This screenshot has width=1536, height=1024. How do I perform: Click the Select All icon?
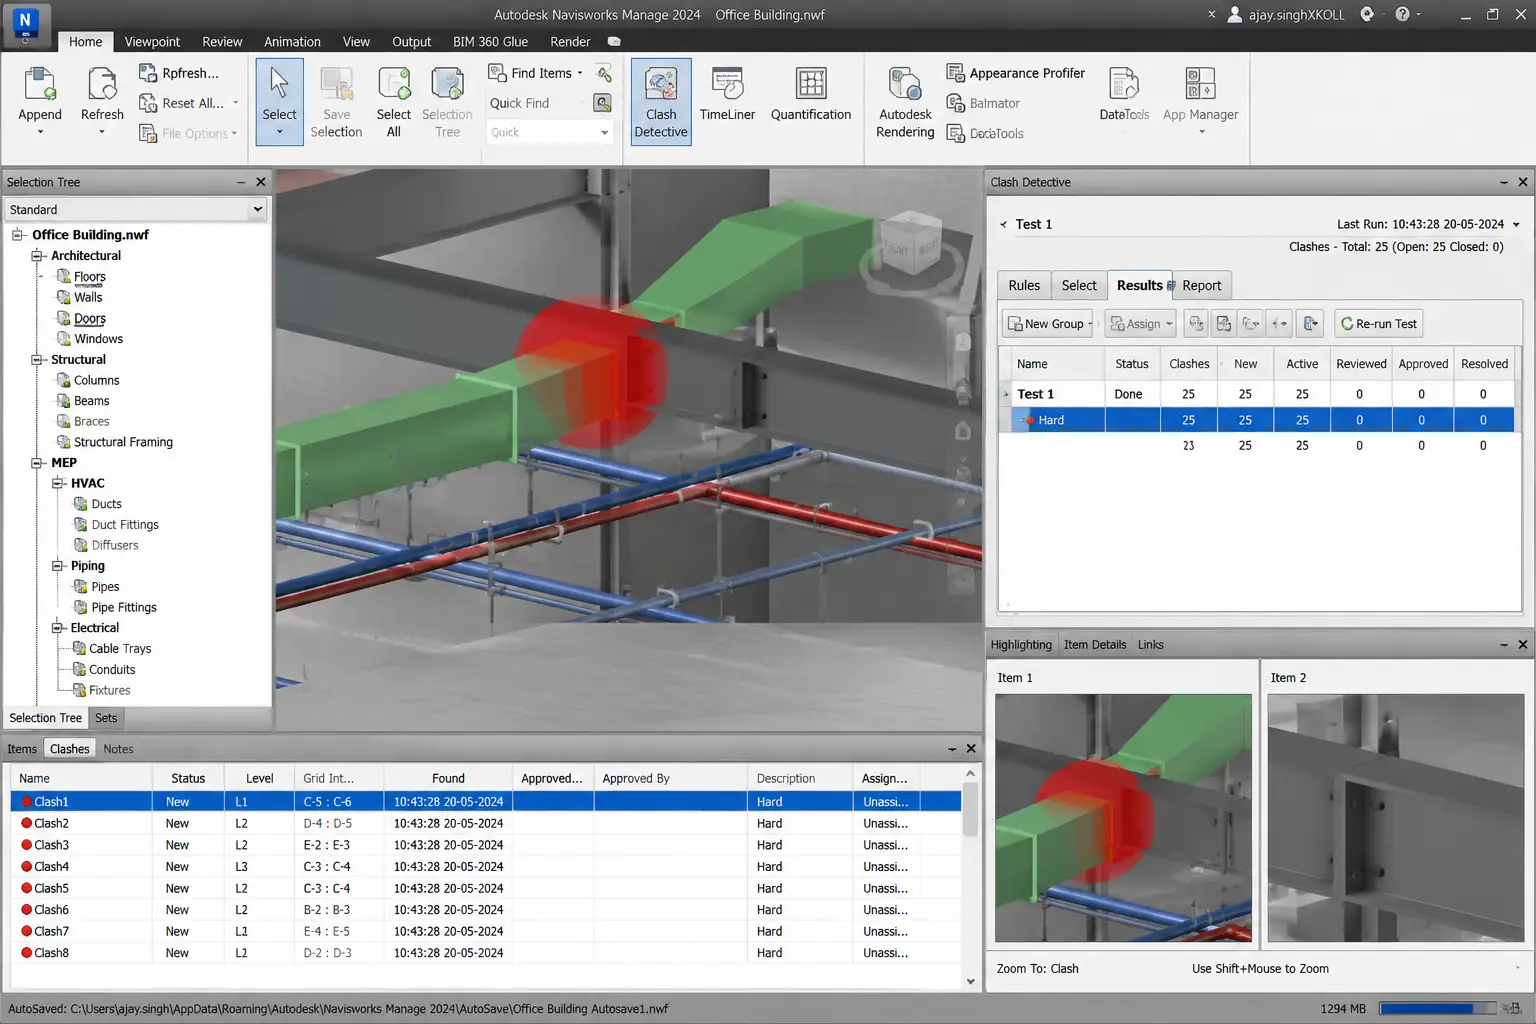[394, 84]
